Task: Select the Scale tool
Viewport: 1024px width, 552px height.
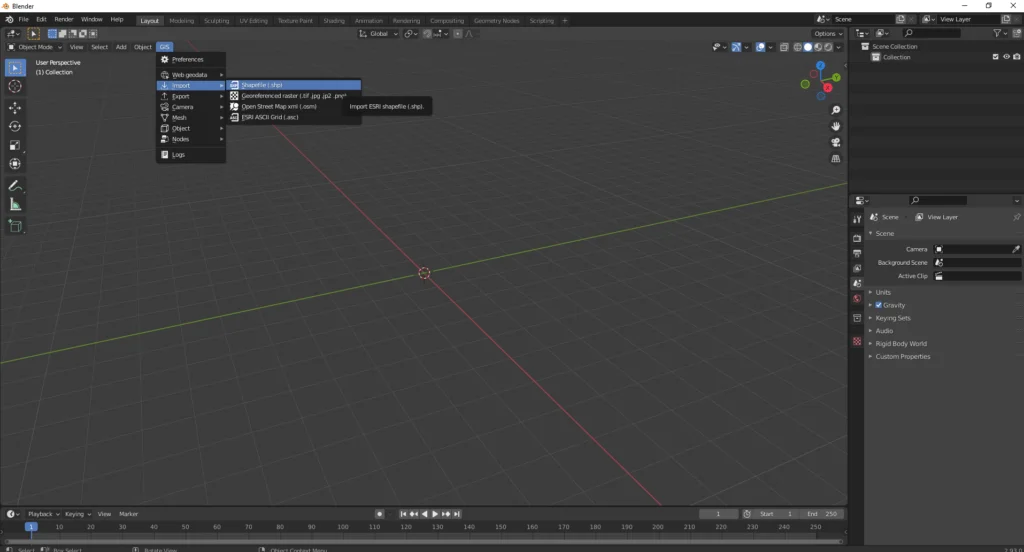Action: 15,146
